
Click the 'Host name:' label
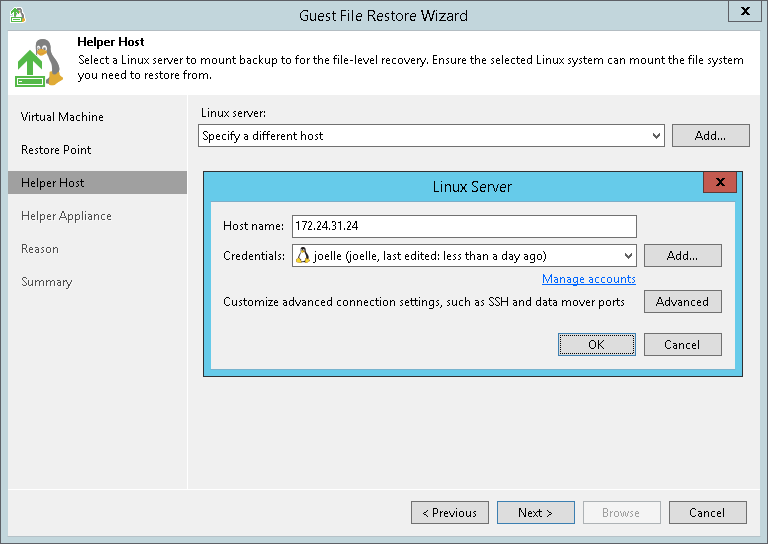(253, 226)
